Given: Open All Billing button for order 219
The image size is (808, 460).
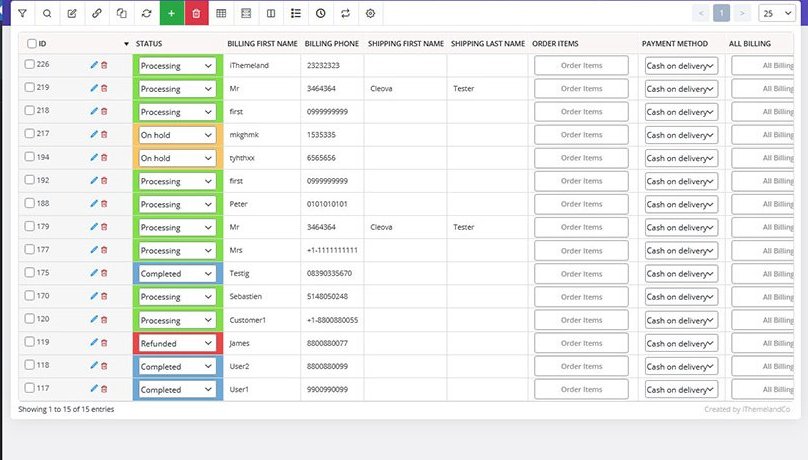Looking at the screenshot, I should [764, 89].
